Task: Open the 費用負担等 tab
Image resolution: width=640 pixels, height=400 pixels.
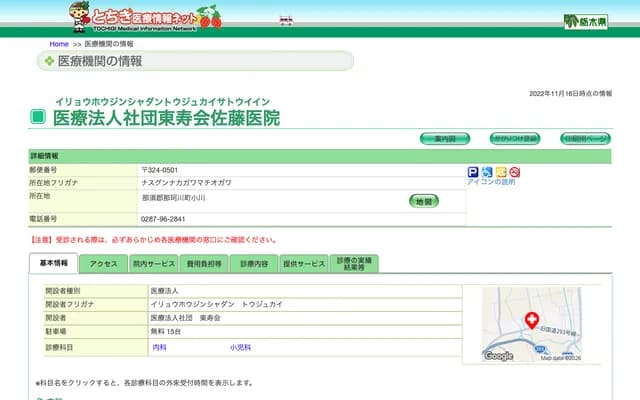Action: pyautogui.click(x=204, y=264)
